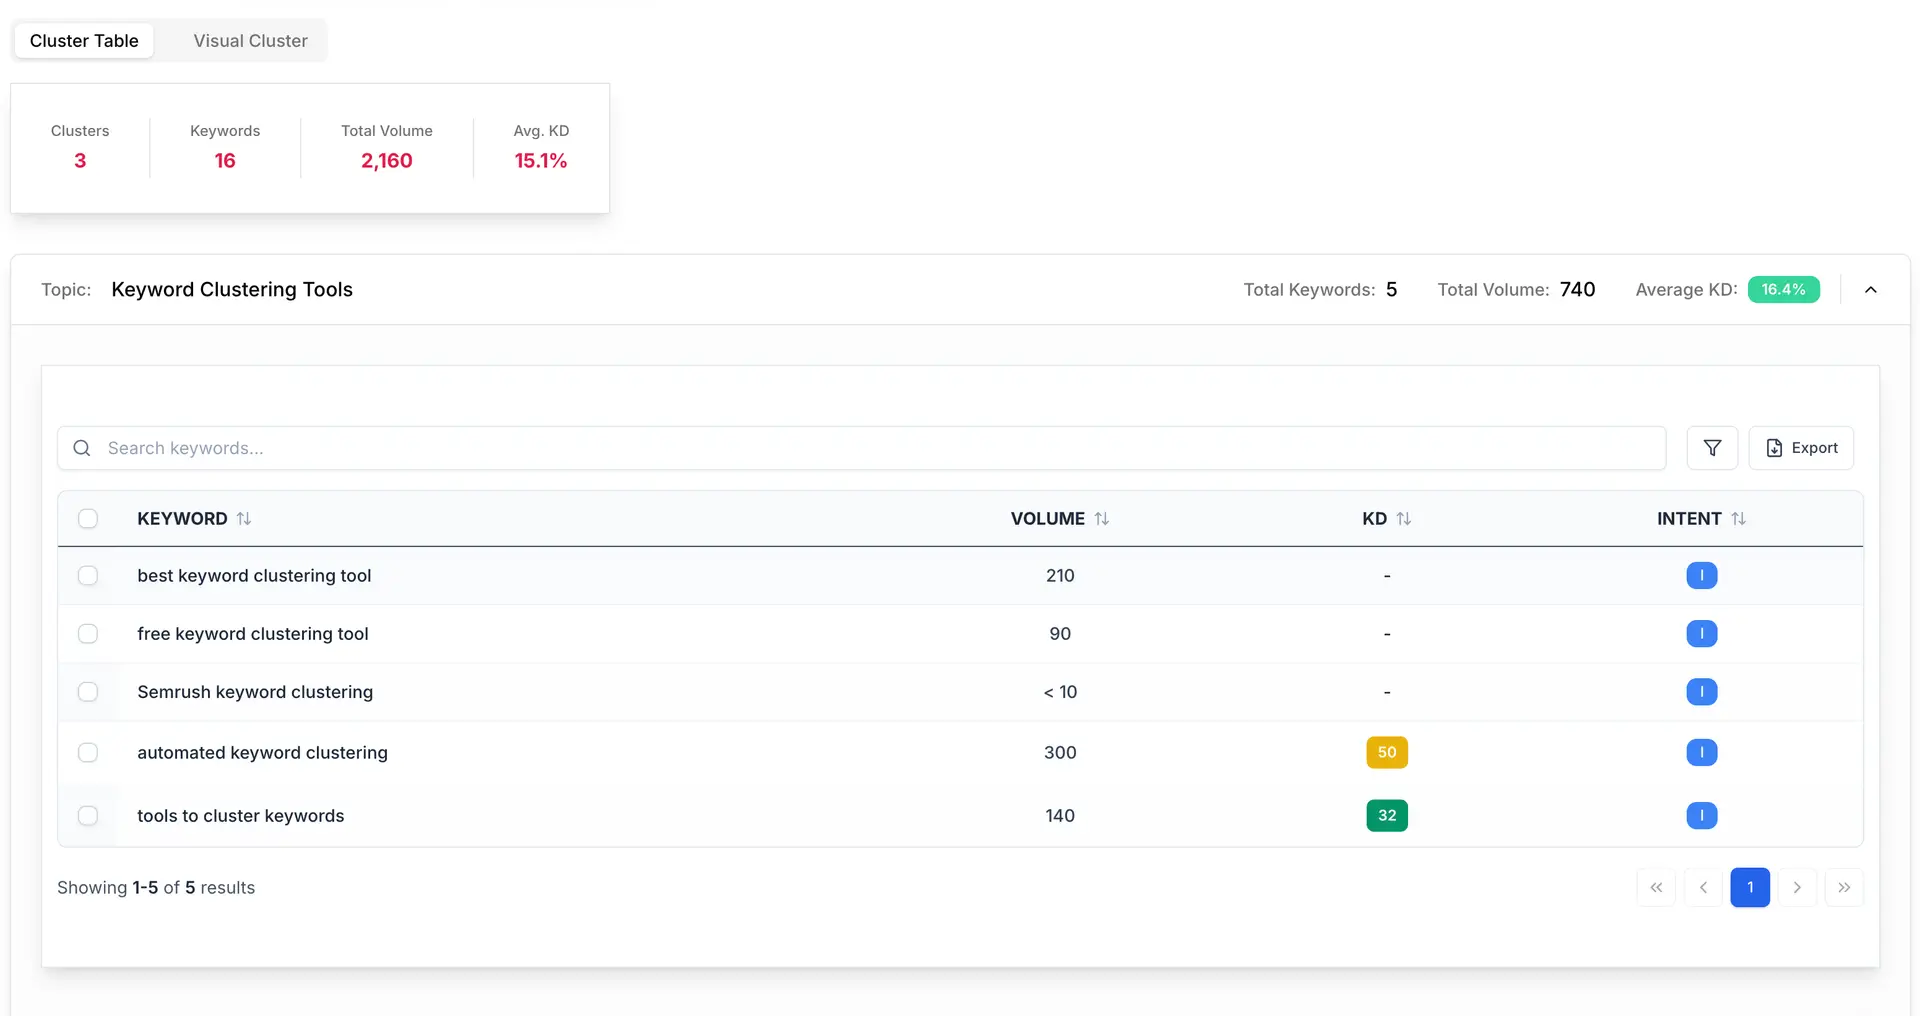Image resolution: width=1920 pixels, height=1016 pixels.
Task: Sort table by Intent arrows icon
Action: click(1739, 519)
